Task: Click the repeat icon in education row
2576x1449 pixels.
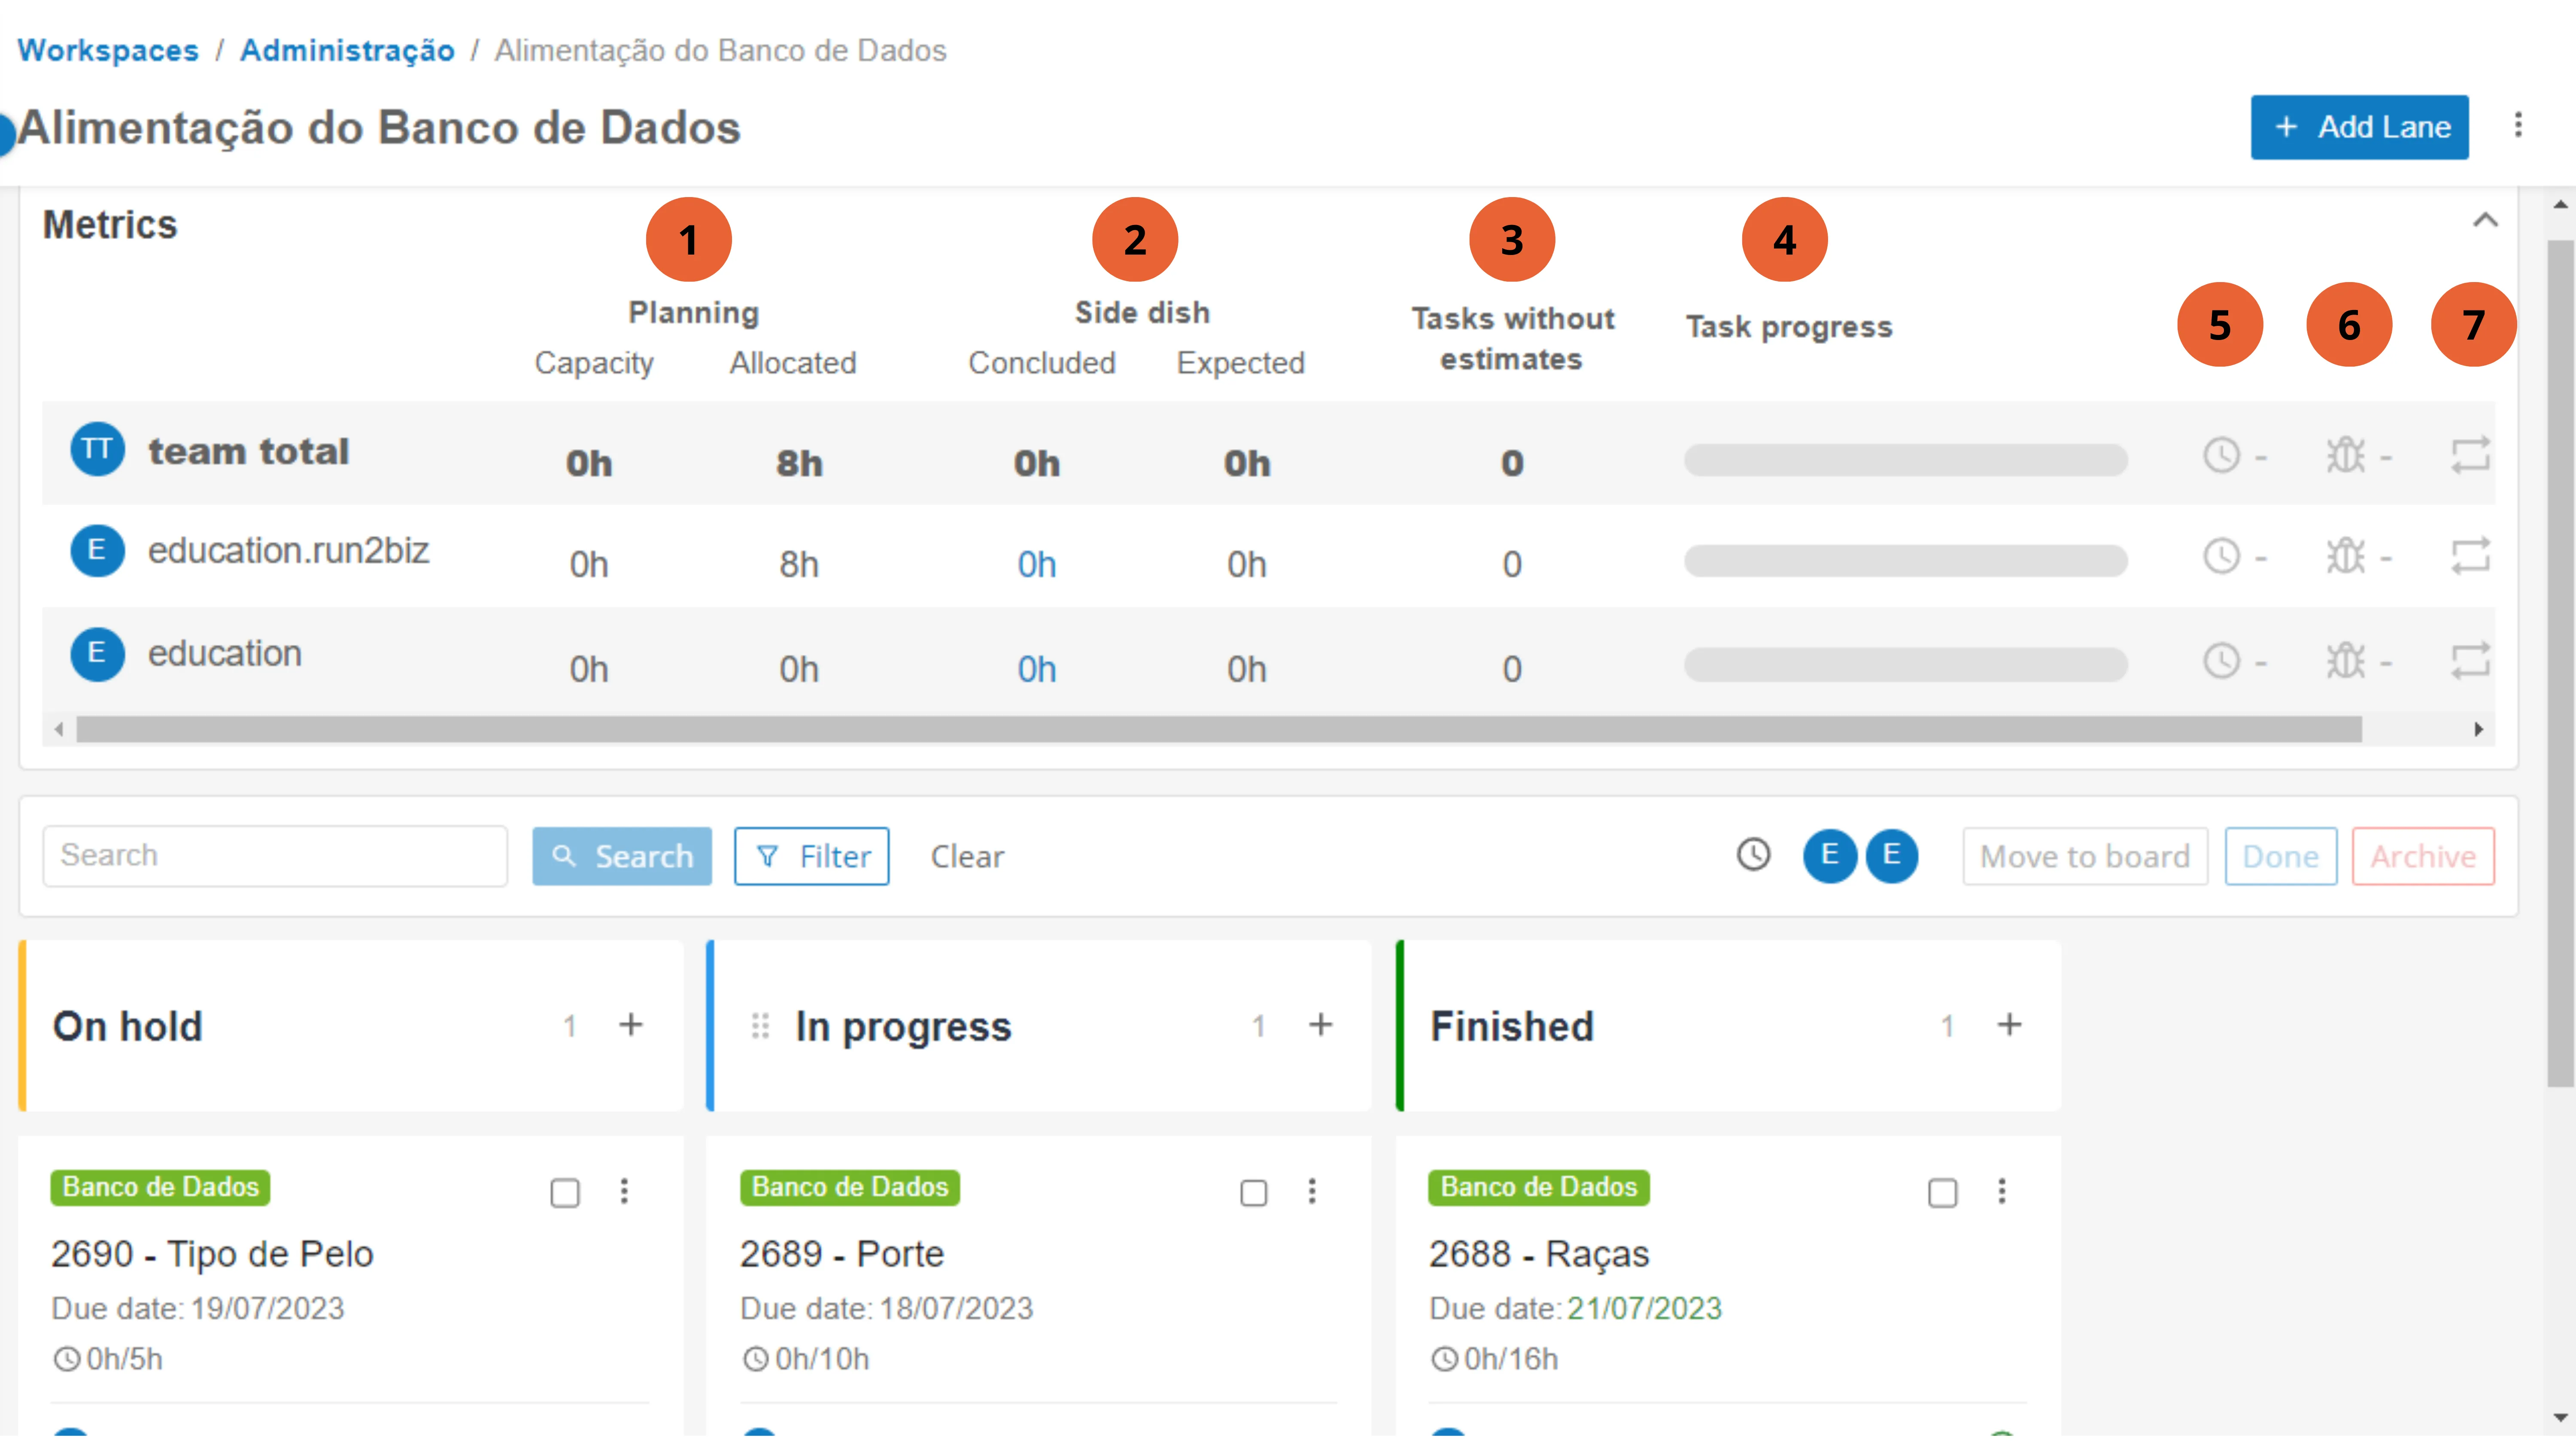Action: point(2470,661)
